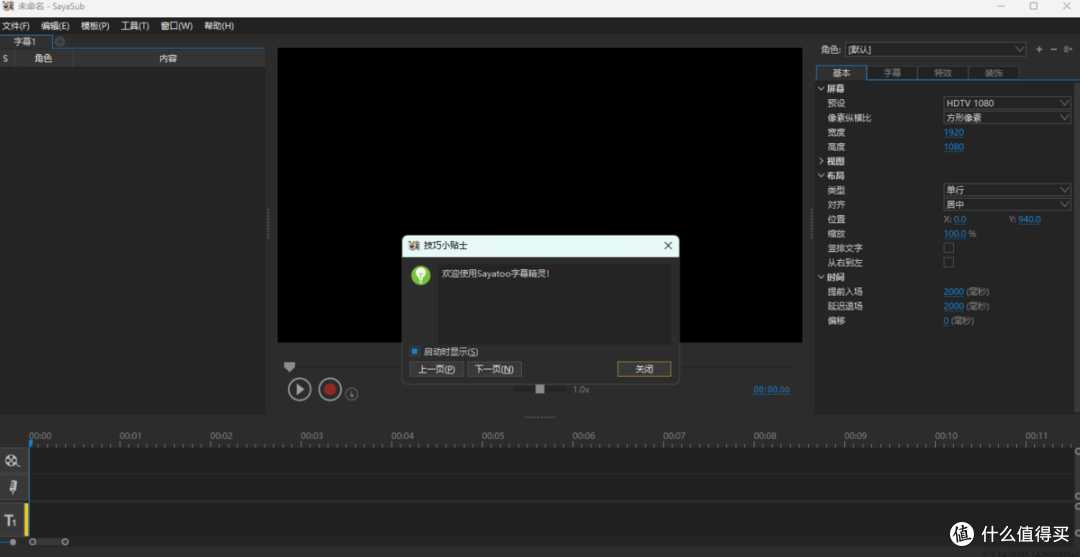Collapse the 时间 section
Image resolution: width=1080 pixels, height=557 pixels.
coord(821,277)
